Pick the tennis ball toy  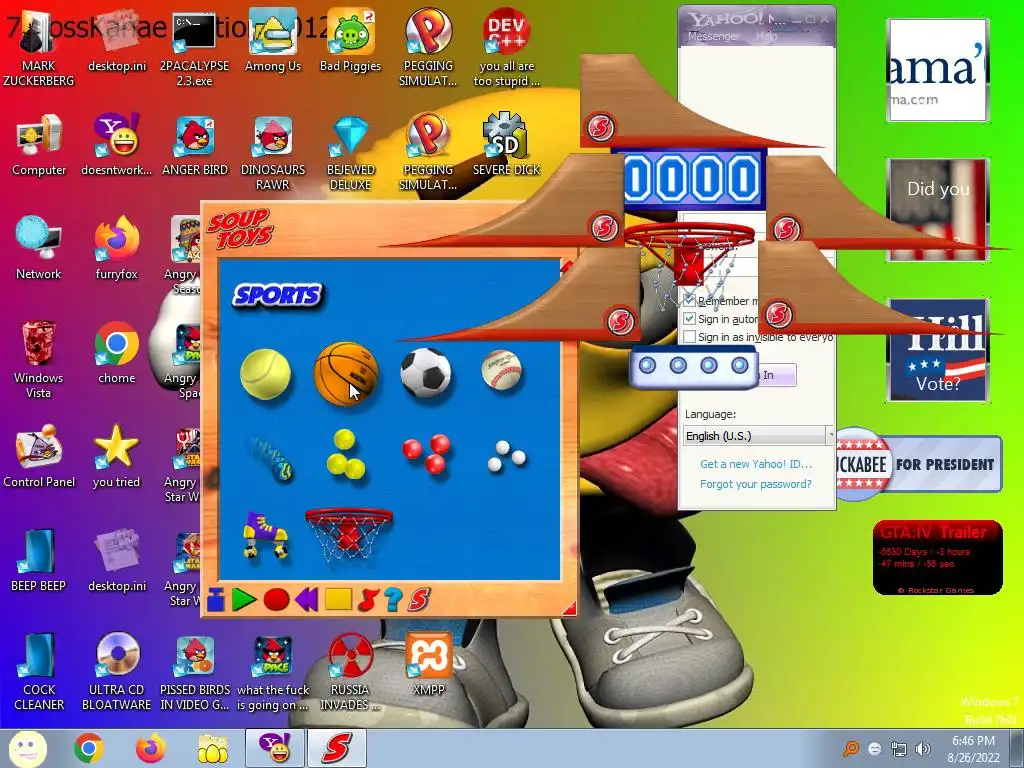pyautogui.click(x=265, y=374)
